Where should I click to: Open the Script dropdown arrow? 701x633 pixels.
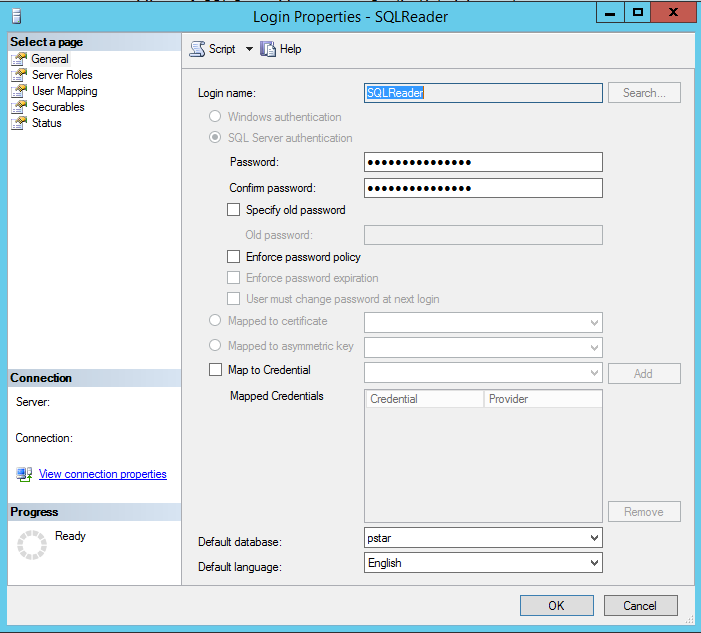(249, 49)
